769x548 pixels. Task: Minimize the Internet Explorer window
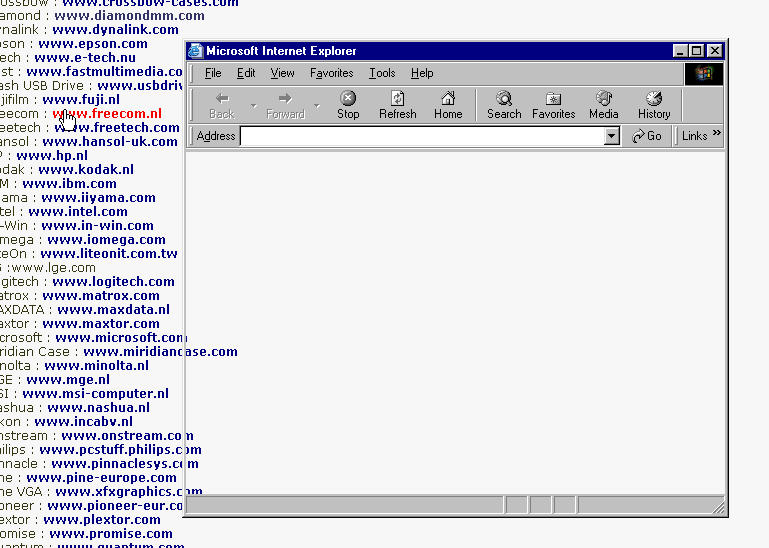tap(680, 51)
